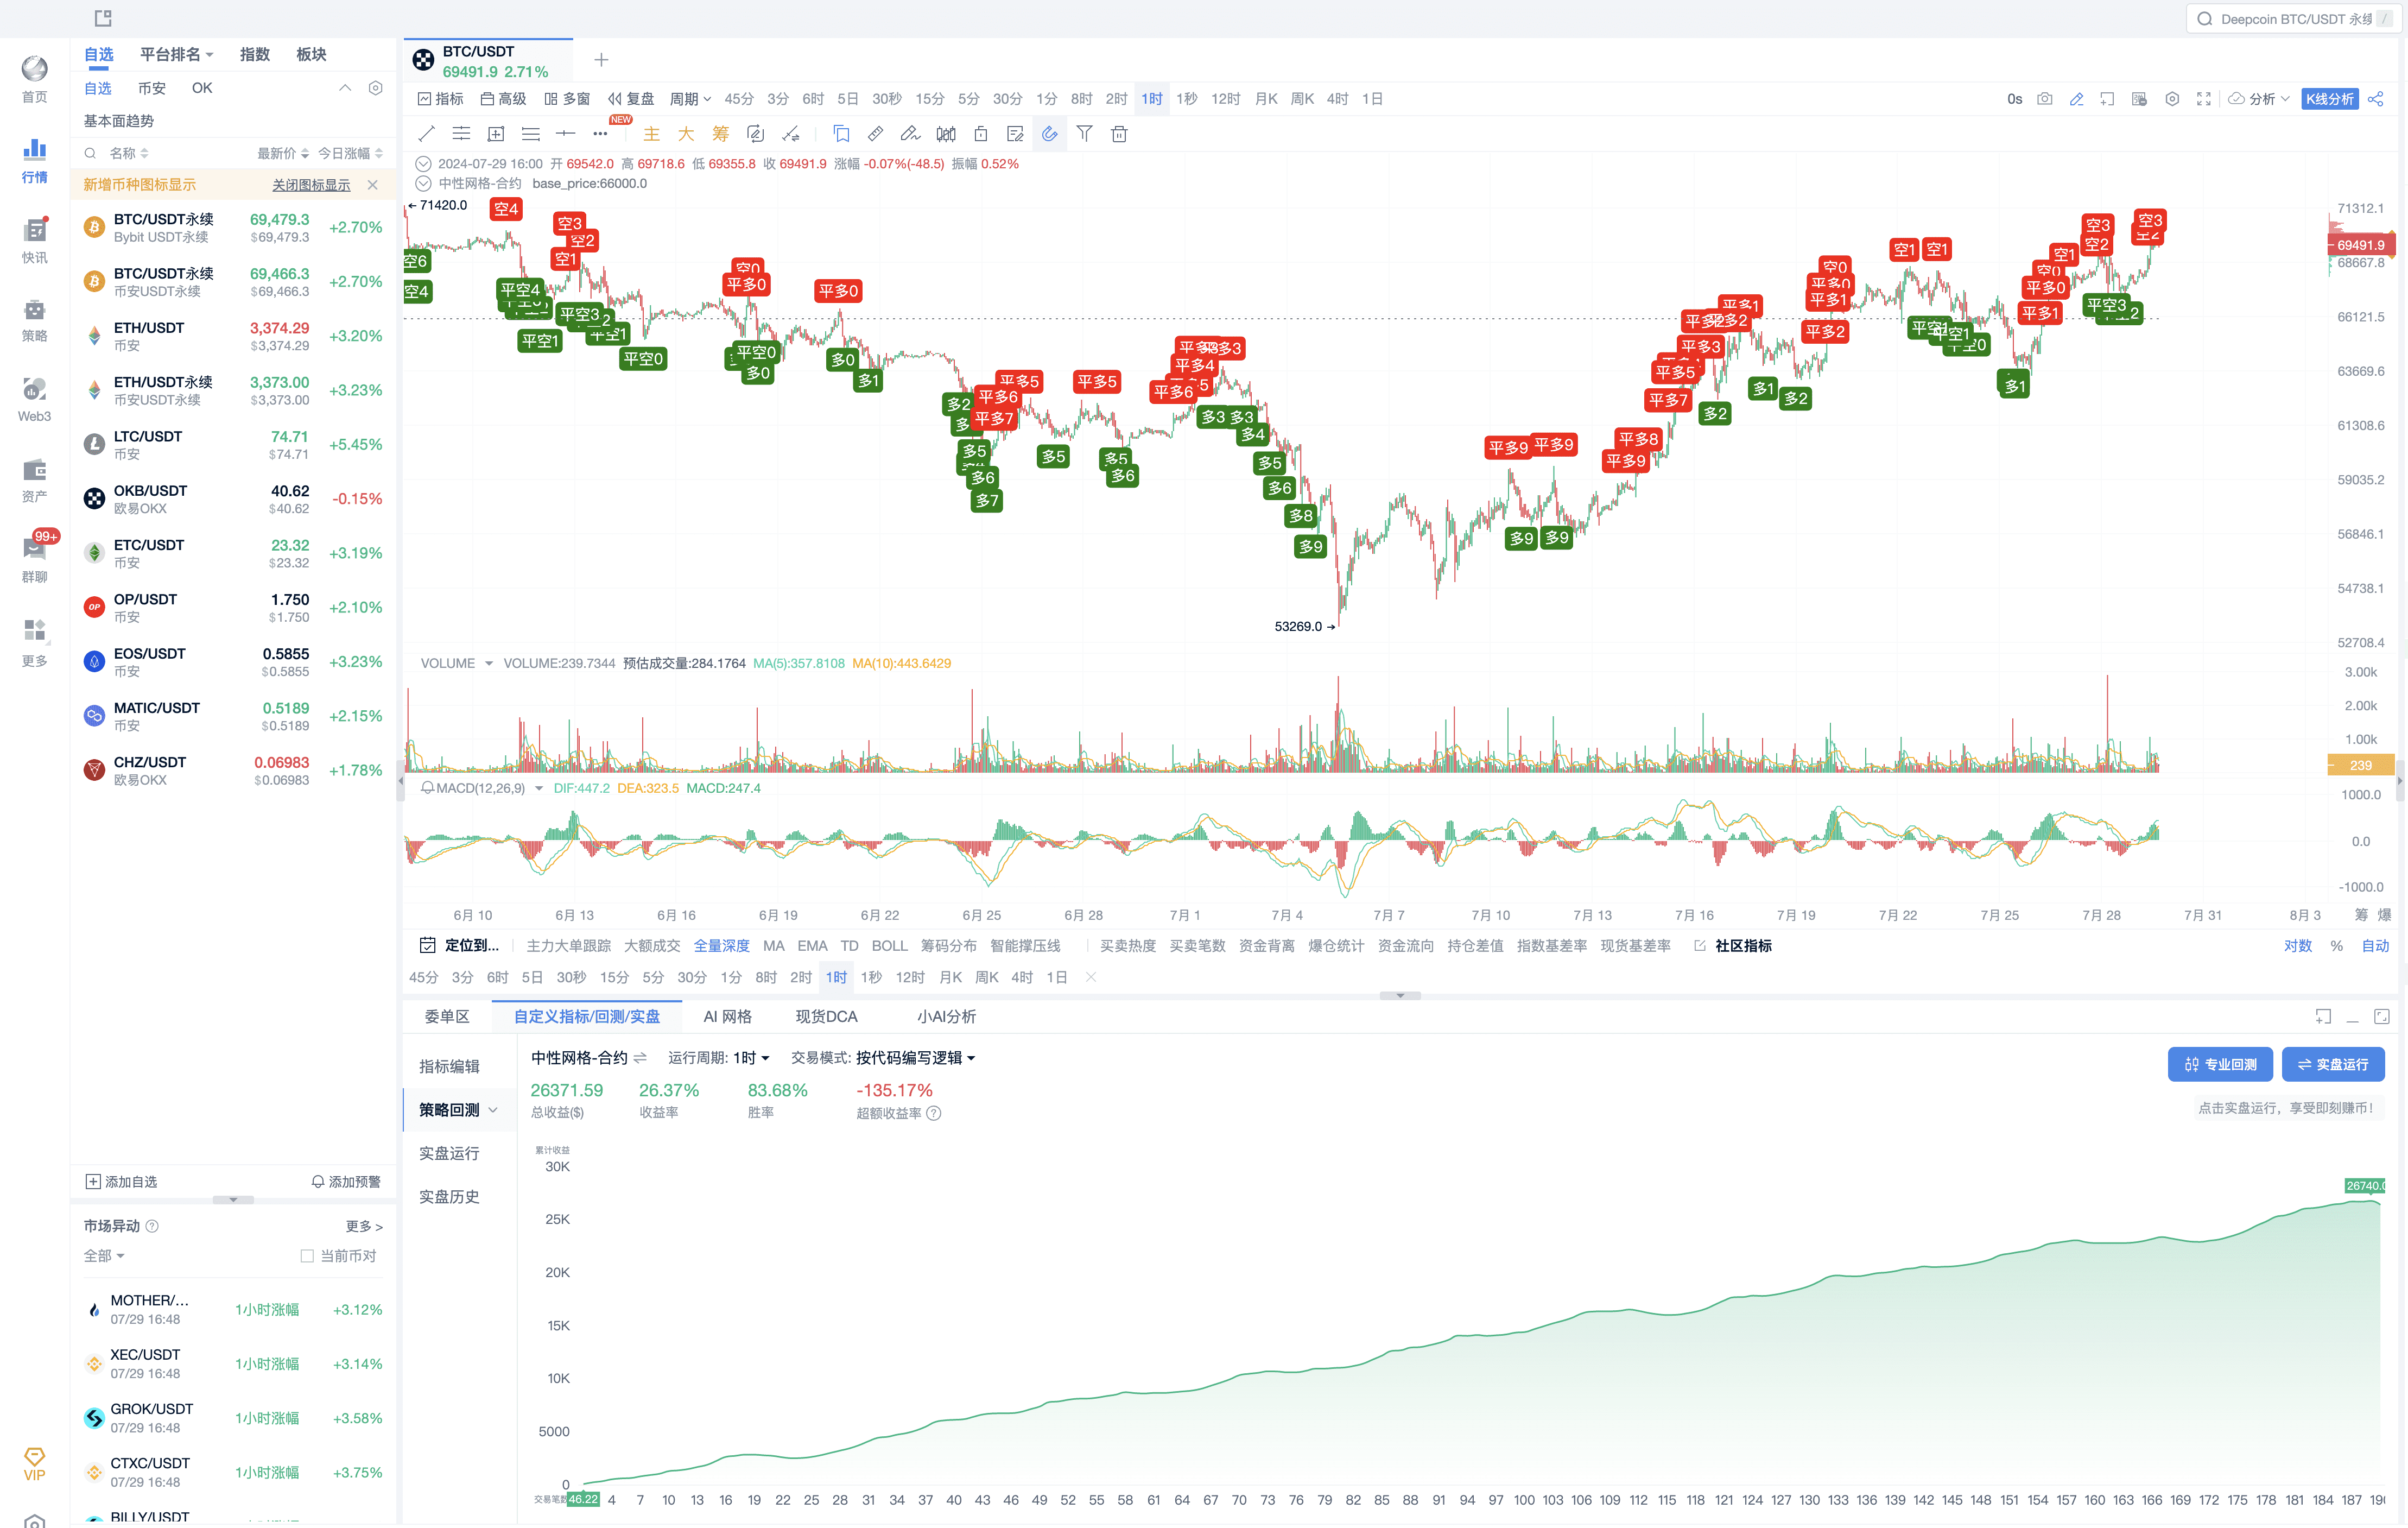Image resolution: width=2408 pixels, height=1528 pixels.
Task: Click the 专业回测 button
Action: 2220,1065
